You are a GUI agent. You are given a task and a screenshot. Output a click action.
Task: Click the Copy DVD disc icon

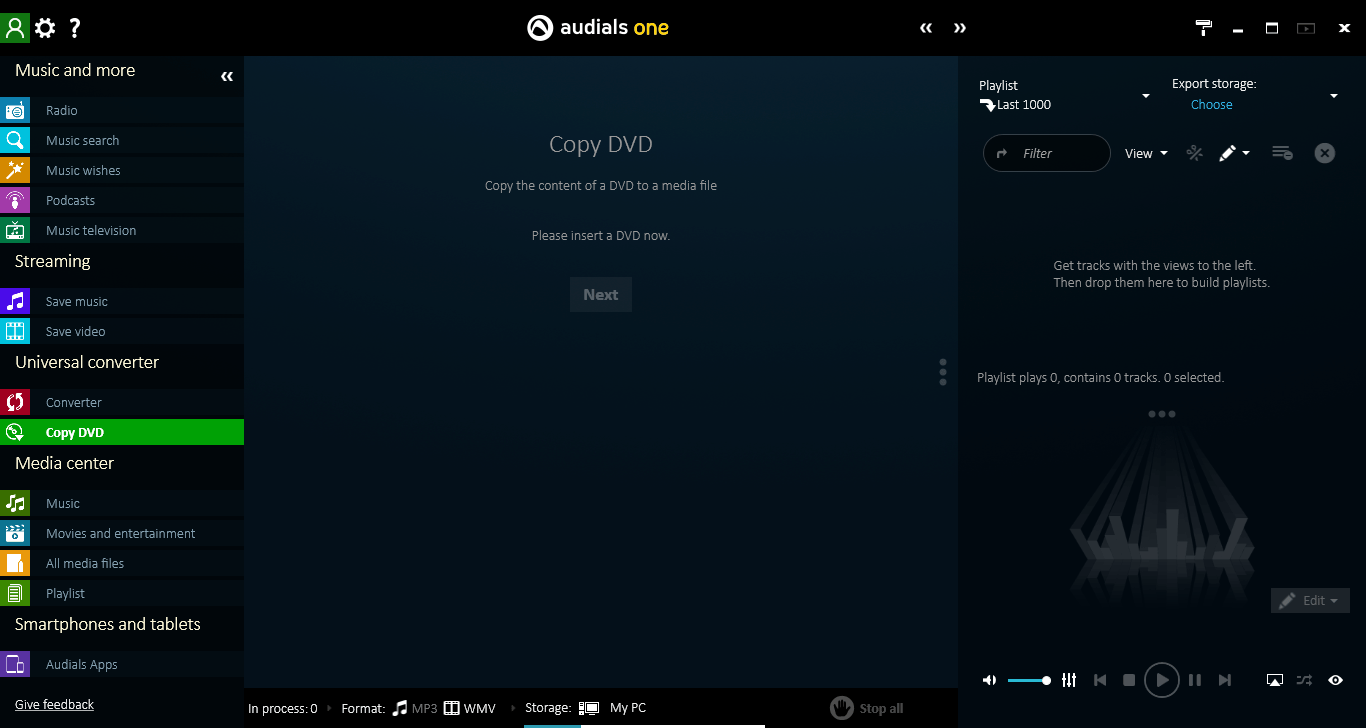point(15,432)
